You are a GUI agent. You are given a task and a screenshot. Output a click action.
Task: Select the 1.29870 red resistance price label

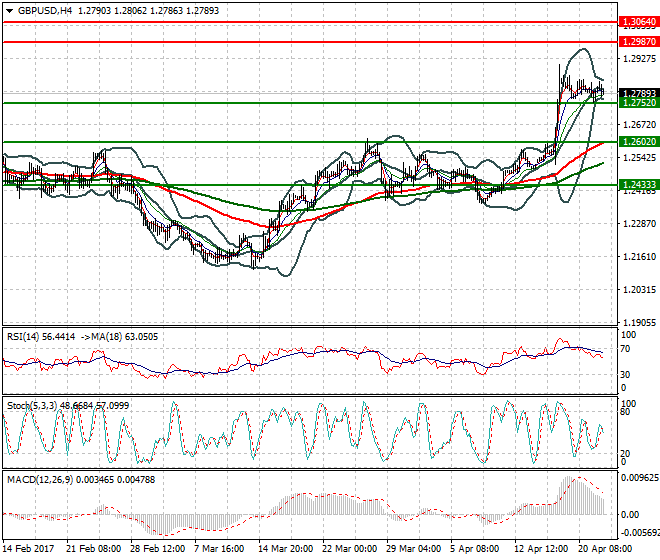[x=639, y=42]
